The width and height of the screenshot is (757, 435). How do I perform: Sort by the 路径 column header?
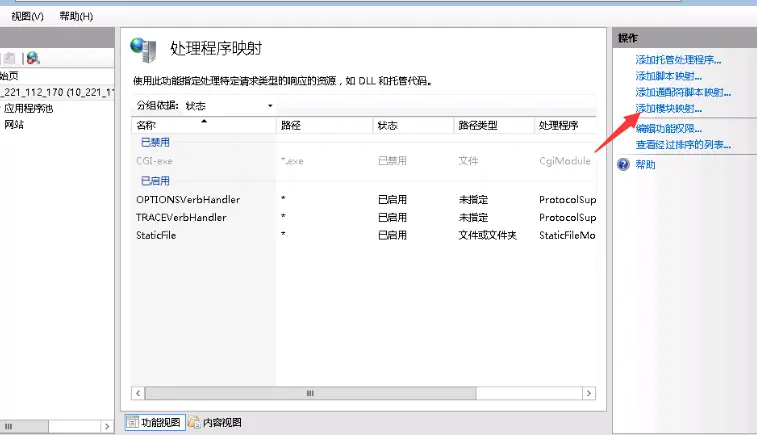click(324, 126)
